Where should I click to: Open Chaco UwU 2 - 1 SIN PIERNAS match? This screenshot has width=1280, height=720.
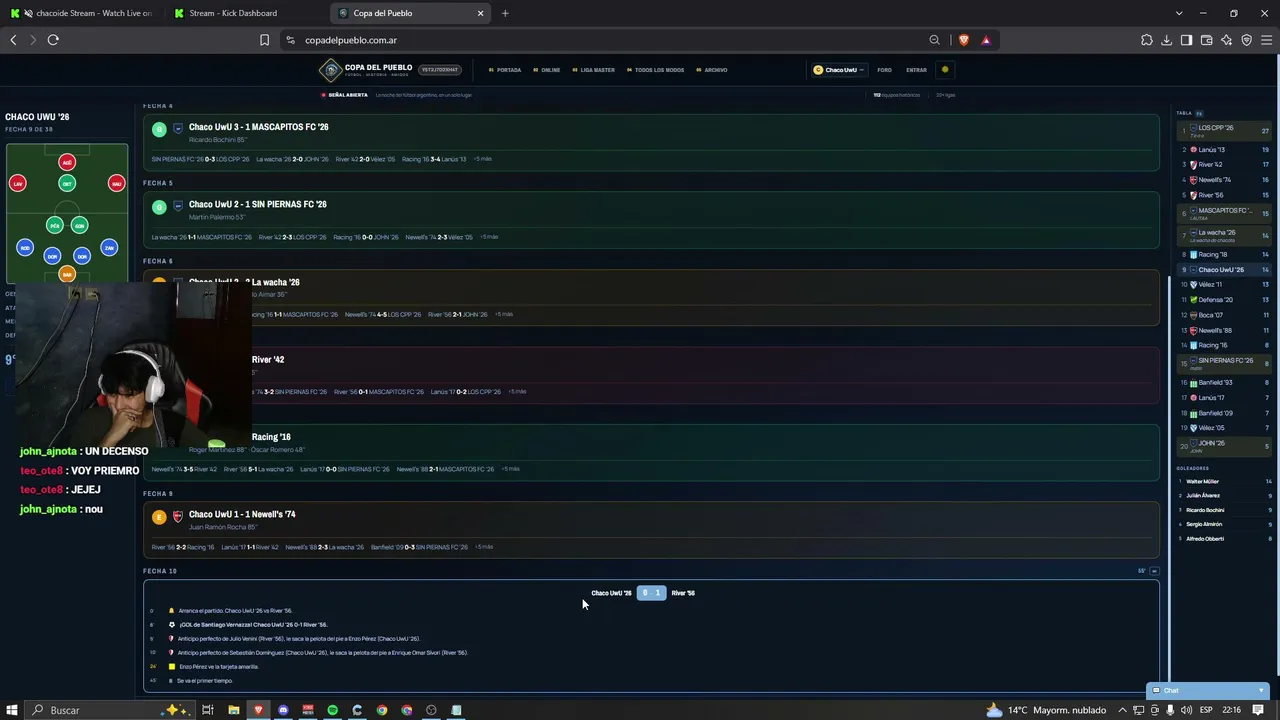(x=651, y=220)
